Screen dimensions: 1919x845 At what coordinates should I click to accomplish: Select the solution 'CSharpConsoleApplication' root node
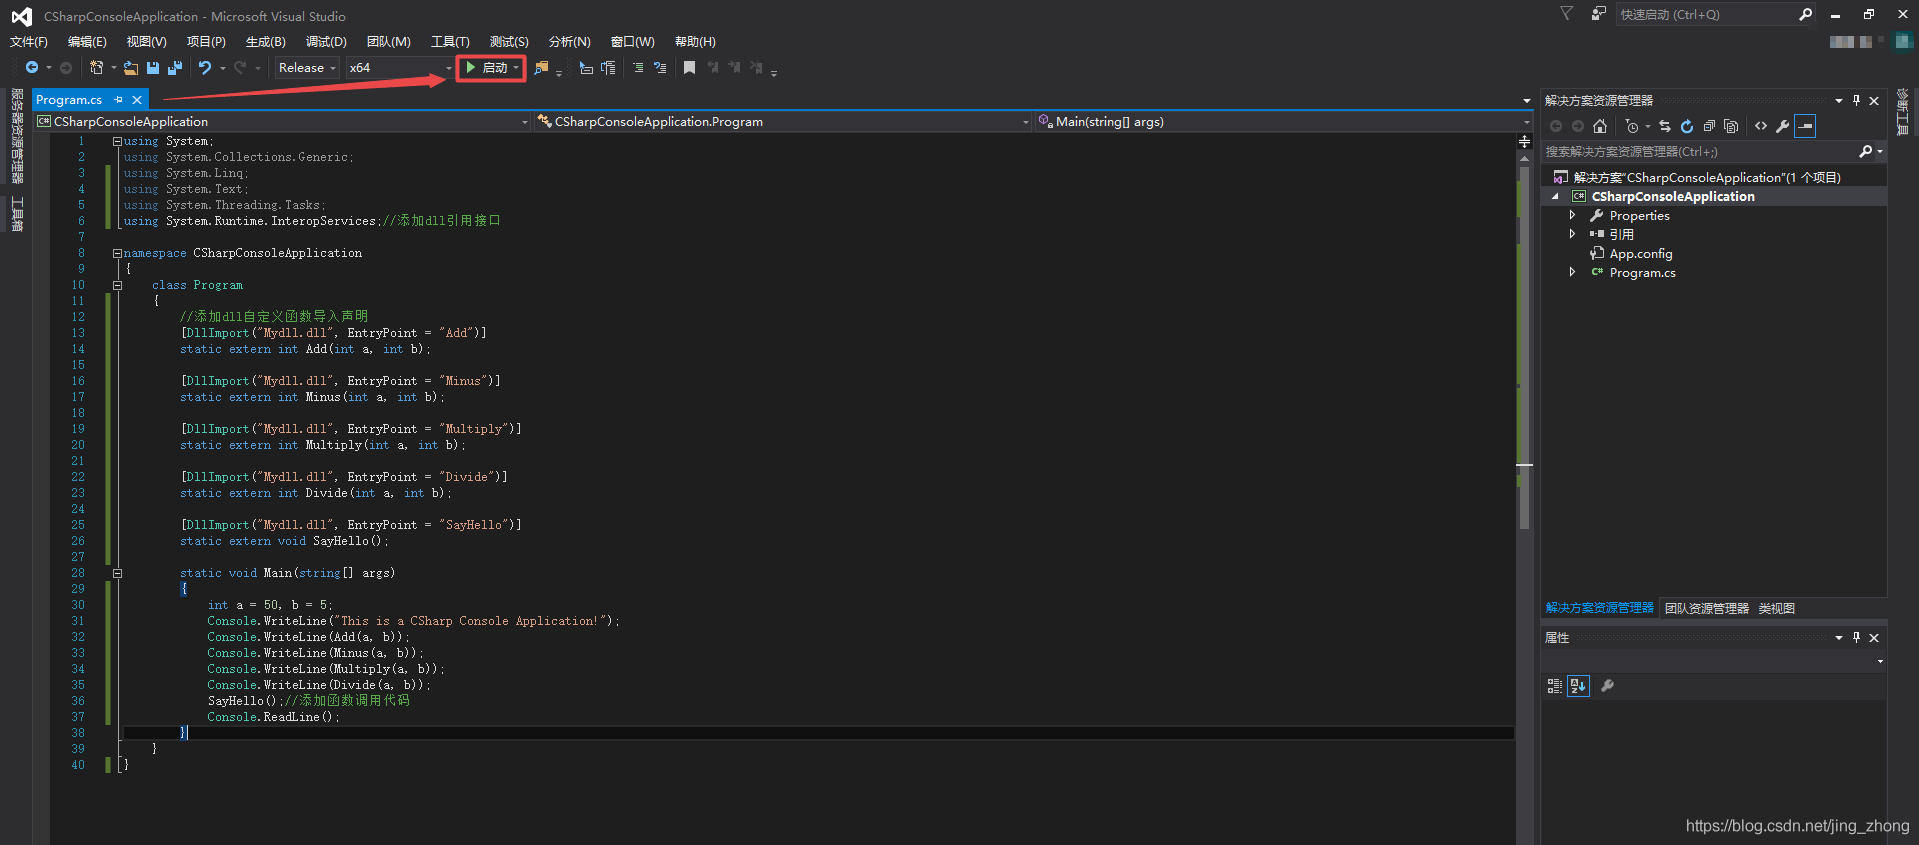pyautogui.click(x=1707, y=178)
